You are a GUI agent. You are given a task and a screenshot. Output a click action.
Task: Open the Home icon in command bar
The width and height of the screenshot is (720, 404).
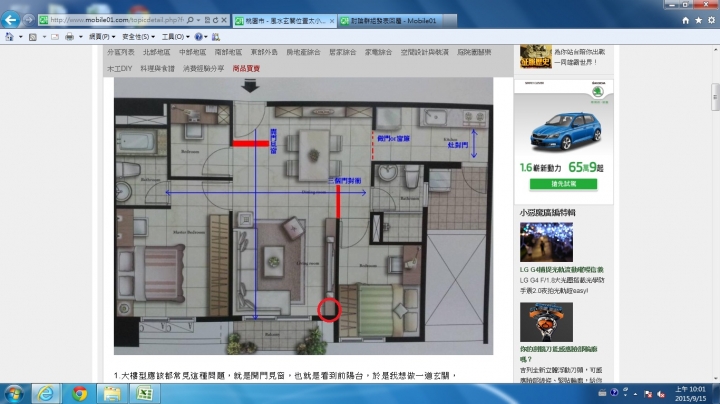click(9, 37)
